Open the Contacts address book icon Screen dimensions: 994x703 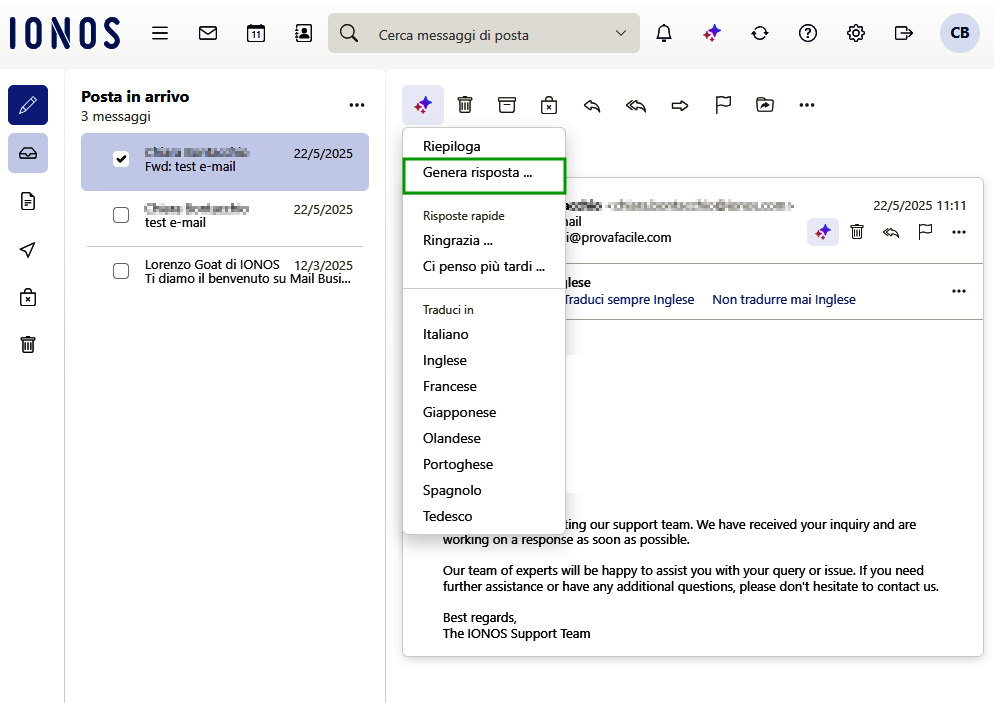[x=304, y=33]
